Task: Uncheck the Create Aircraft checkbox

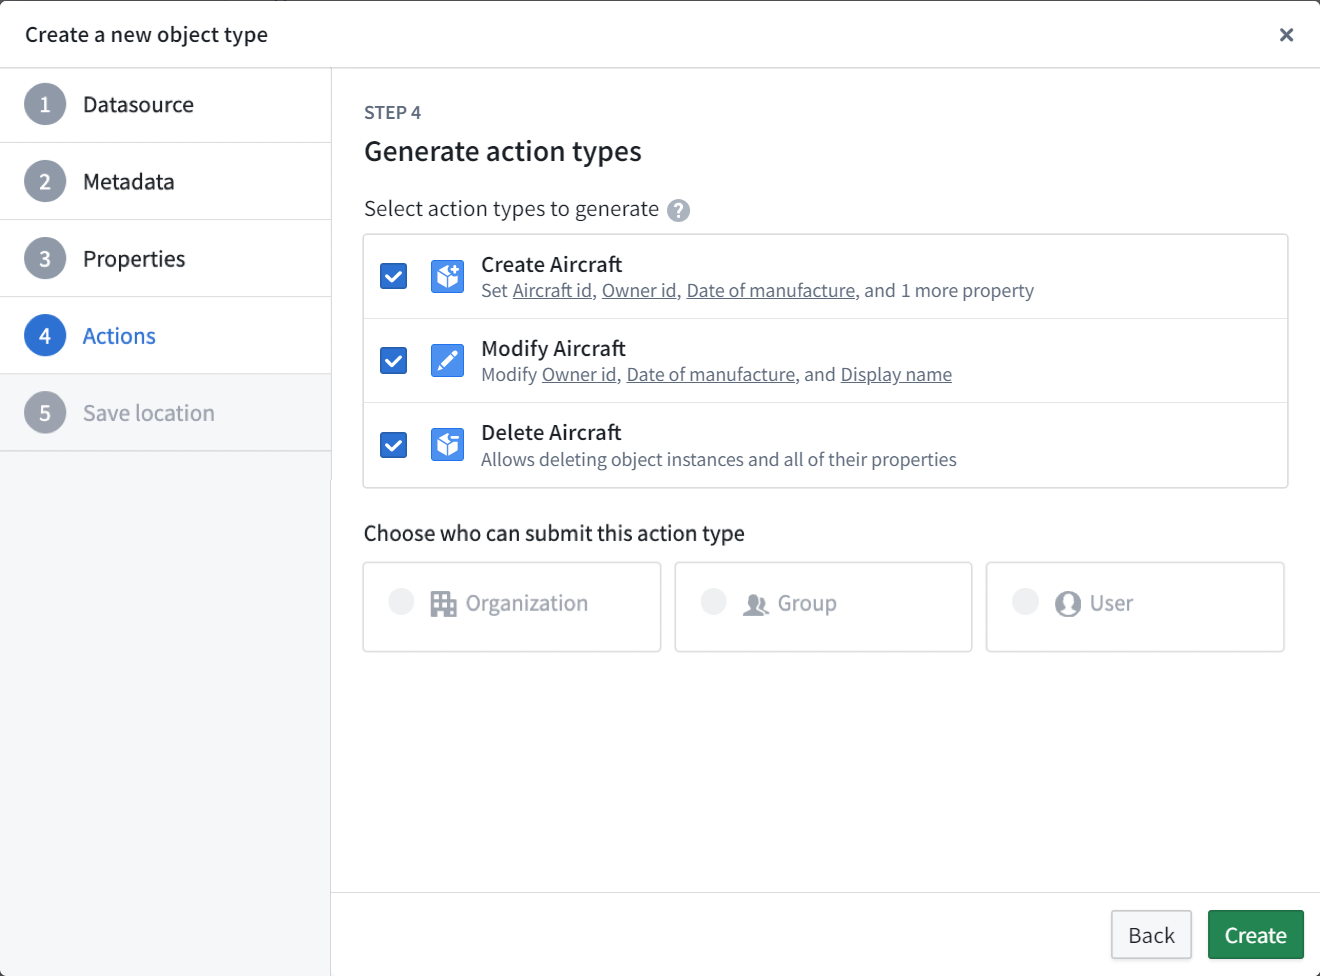Action: click(394, 276)
